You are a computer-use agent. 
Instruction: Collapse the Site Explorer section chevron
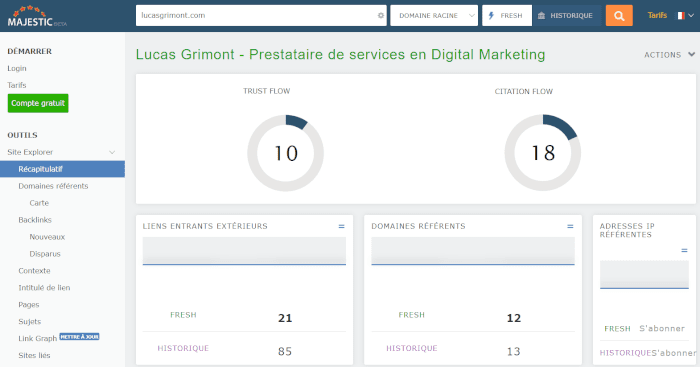[112, 152]
